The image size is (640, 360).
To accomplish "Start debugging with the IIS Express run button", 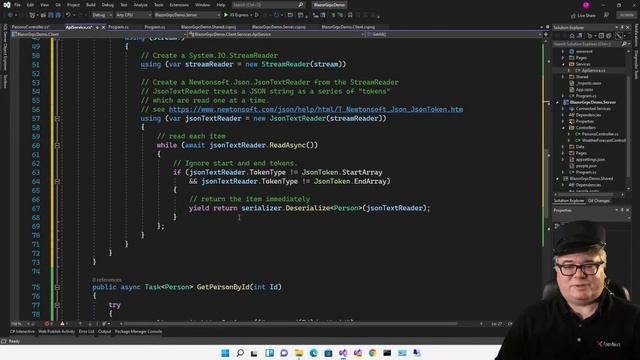I will tap(237, 15).
